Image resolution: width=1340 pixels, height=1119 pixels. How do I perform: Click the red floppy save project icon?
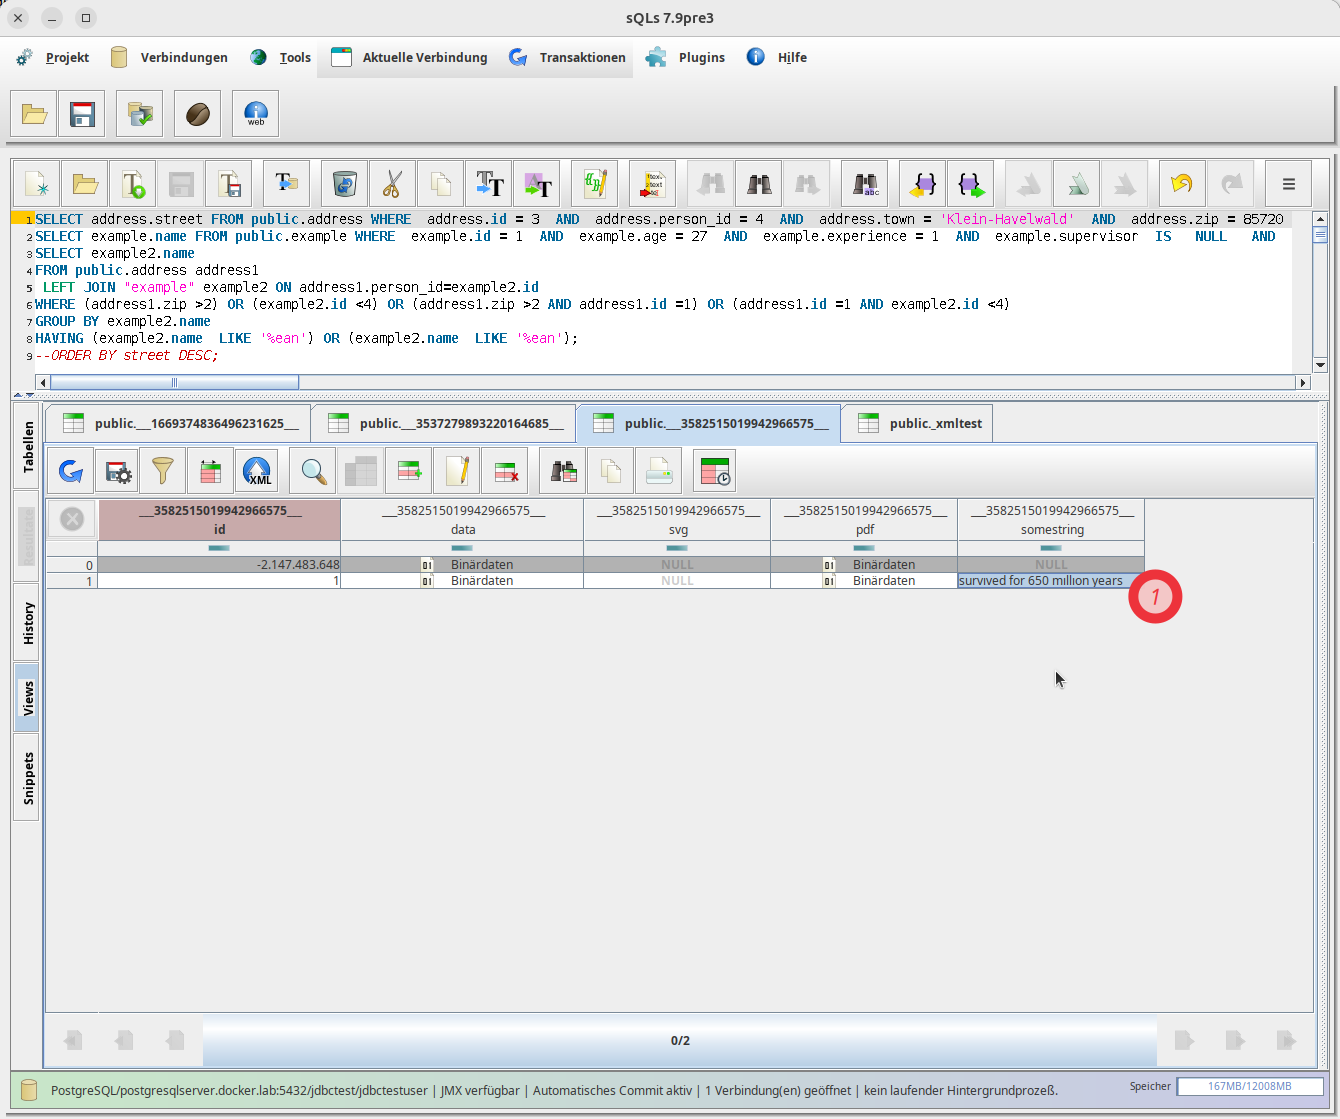coord(82,114)
